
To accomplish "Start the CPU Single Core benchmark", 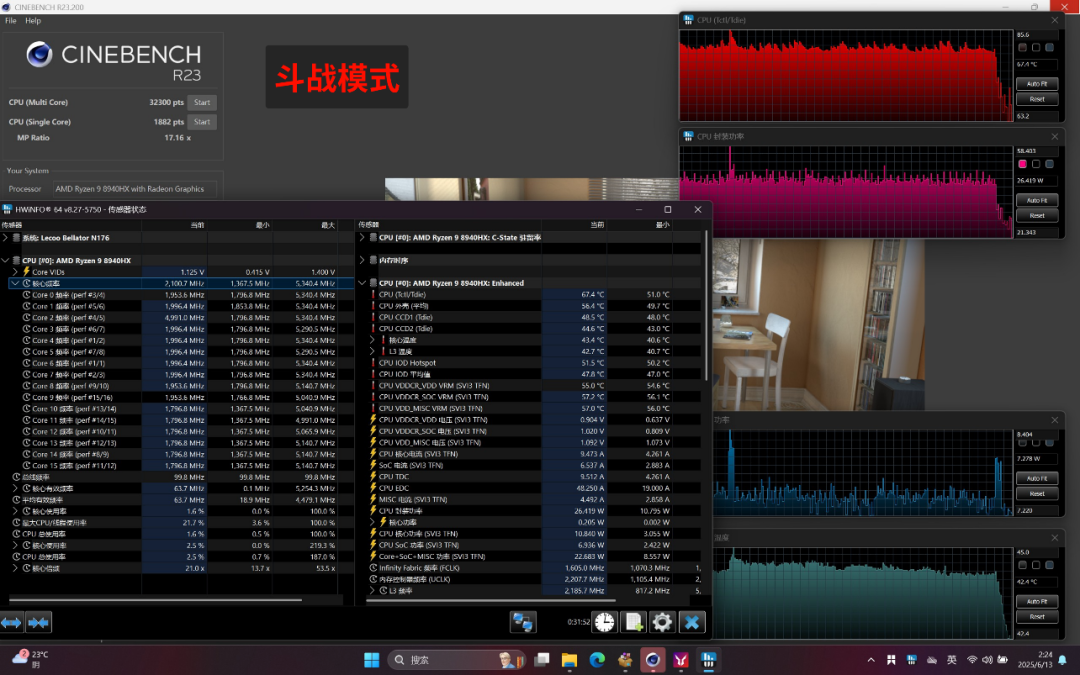I will (x=202, y=122).
